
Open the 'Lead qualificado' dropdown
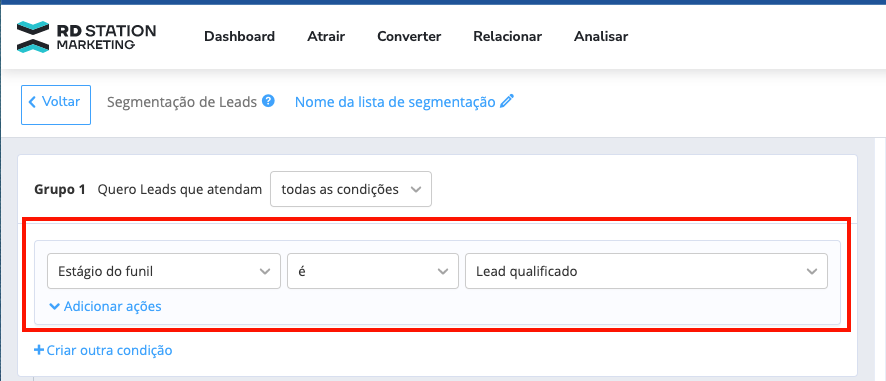coord(646,271)
